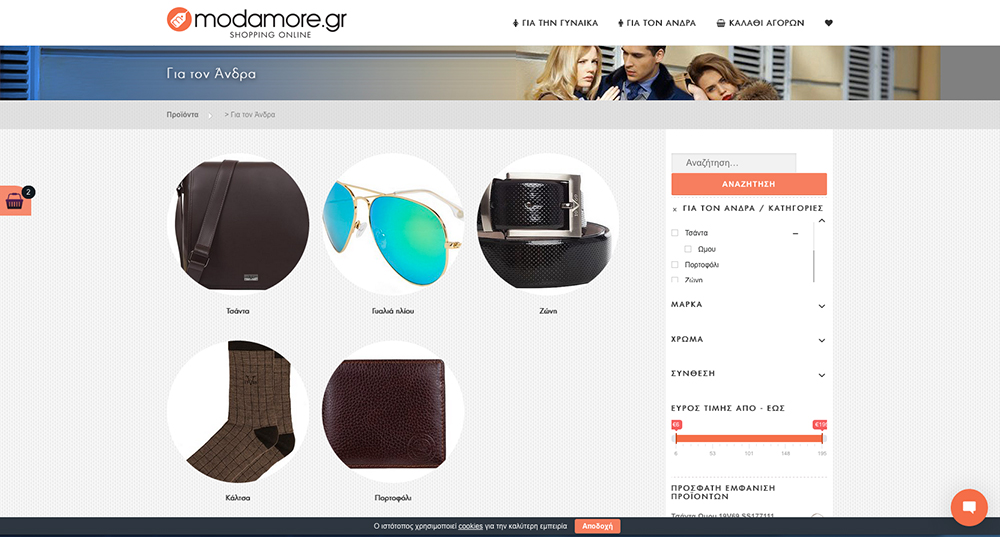Remove the category filter with x icon

[x=675, y=209]
